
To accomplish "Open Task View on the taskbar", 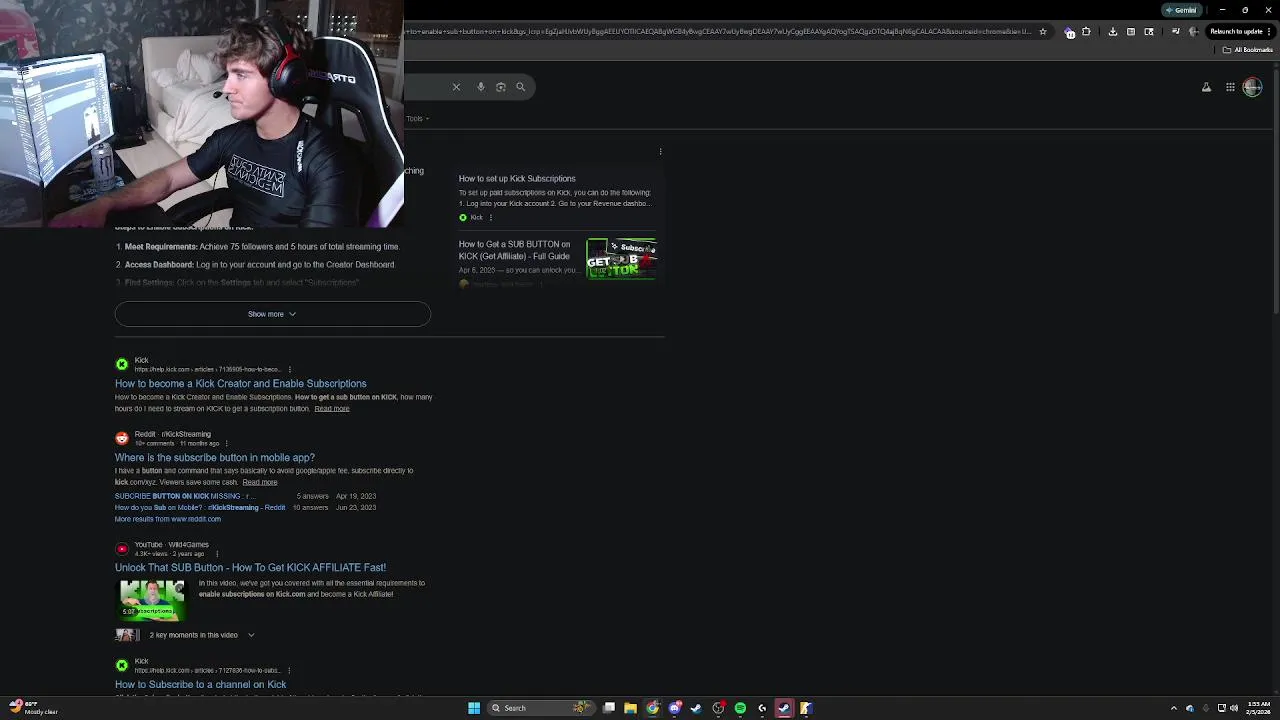I will pos(608,708).
